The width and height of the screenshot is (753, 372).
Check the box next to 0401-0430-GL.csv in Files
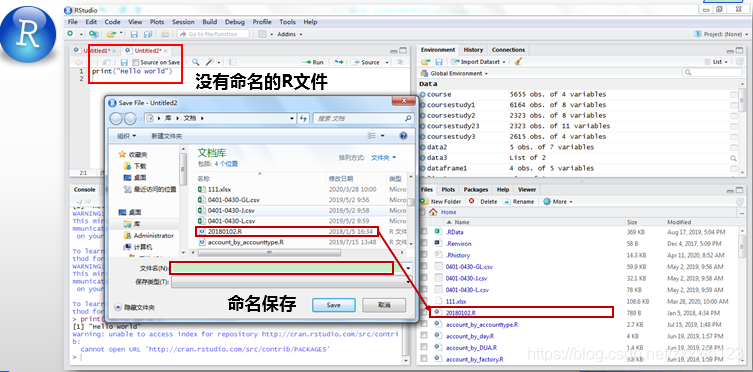(x=424, y=266)
